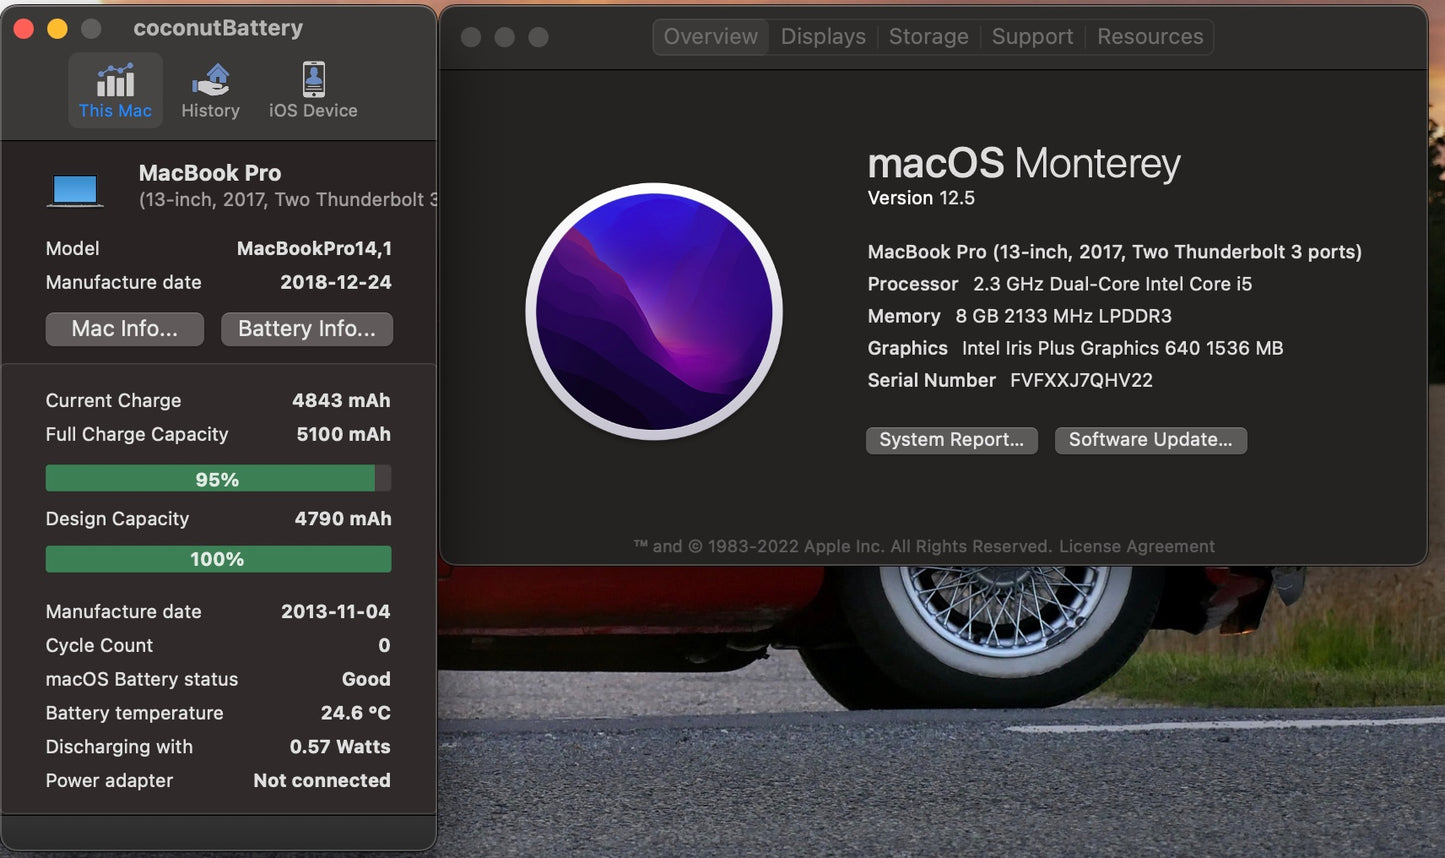The image size is (1445, 858).
Task: Select the This Mac icon in coconutBattery
Action: [x=115, y=90]
